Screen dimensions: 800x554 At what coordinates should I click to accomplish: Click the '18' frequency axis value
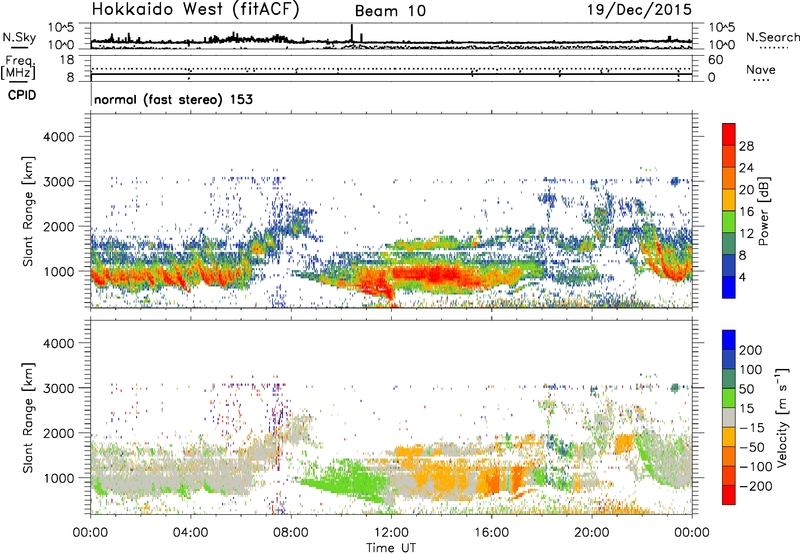[67, 60]
